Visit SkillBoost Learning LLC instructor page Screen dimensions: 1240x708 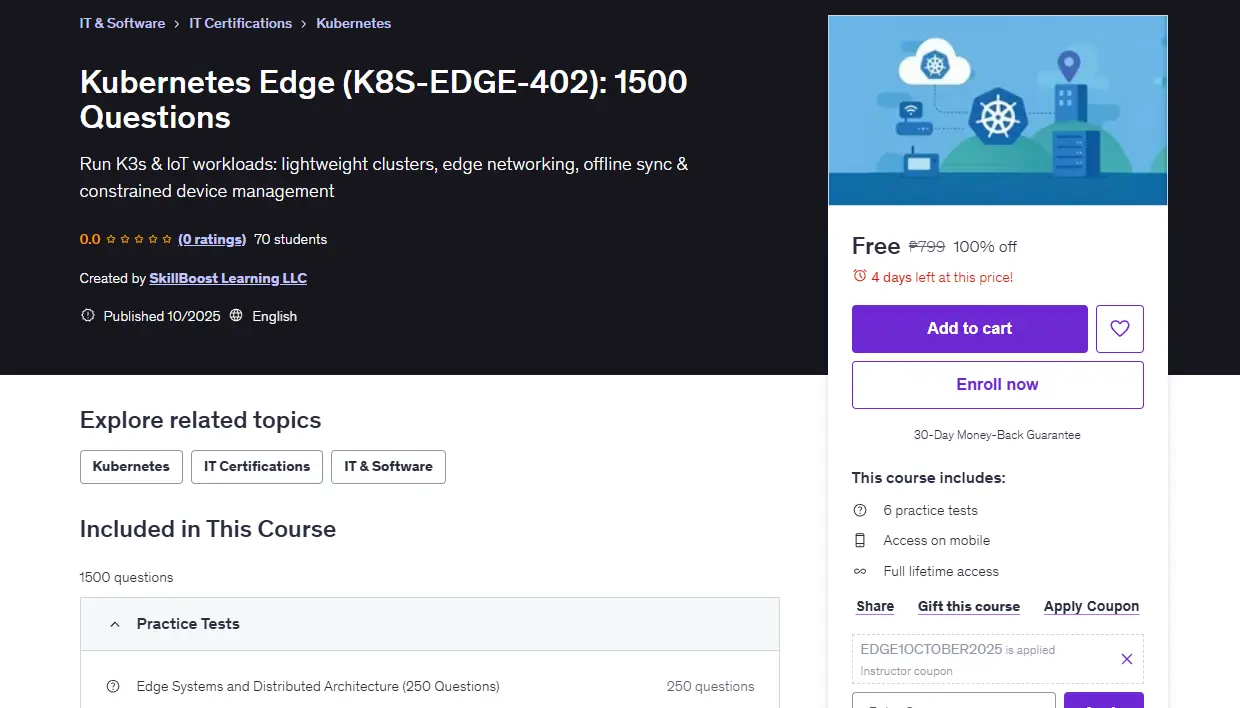(228, 278)
